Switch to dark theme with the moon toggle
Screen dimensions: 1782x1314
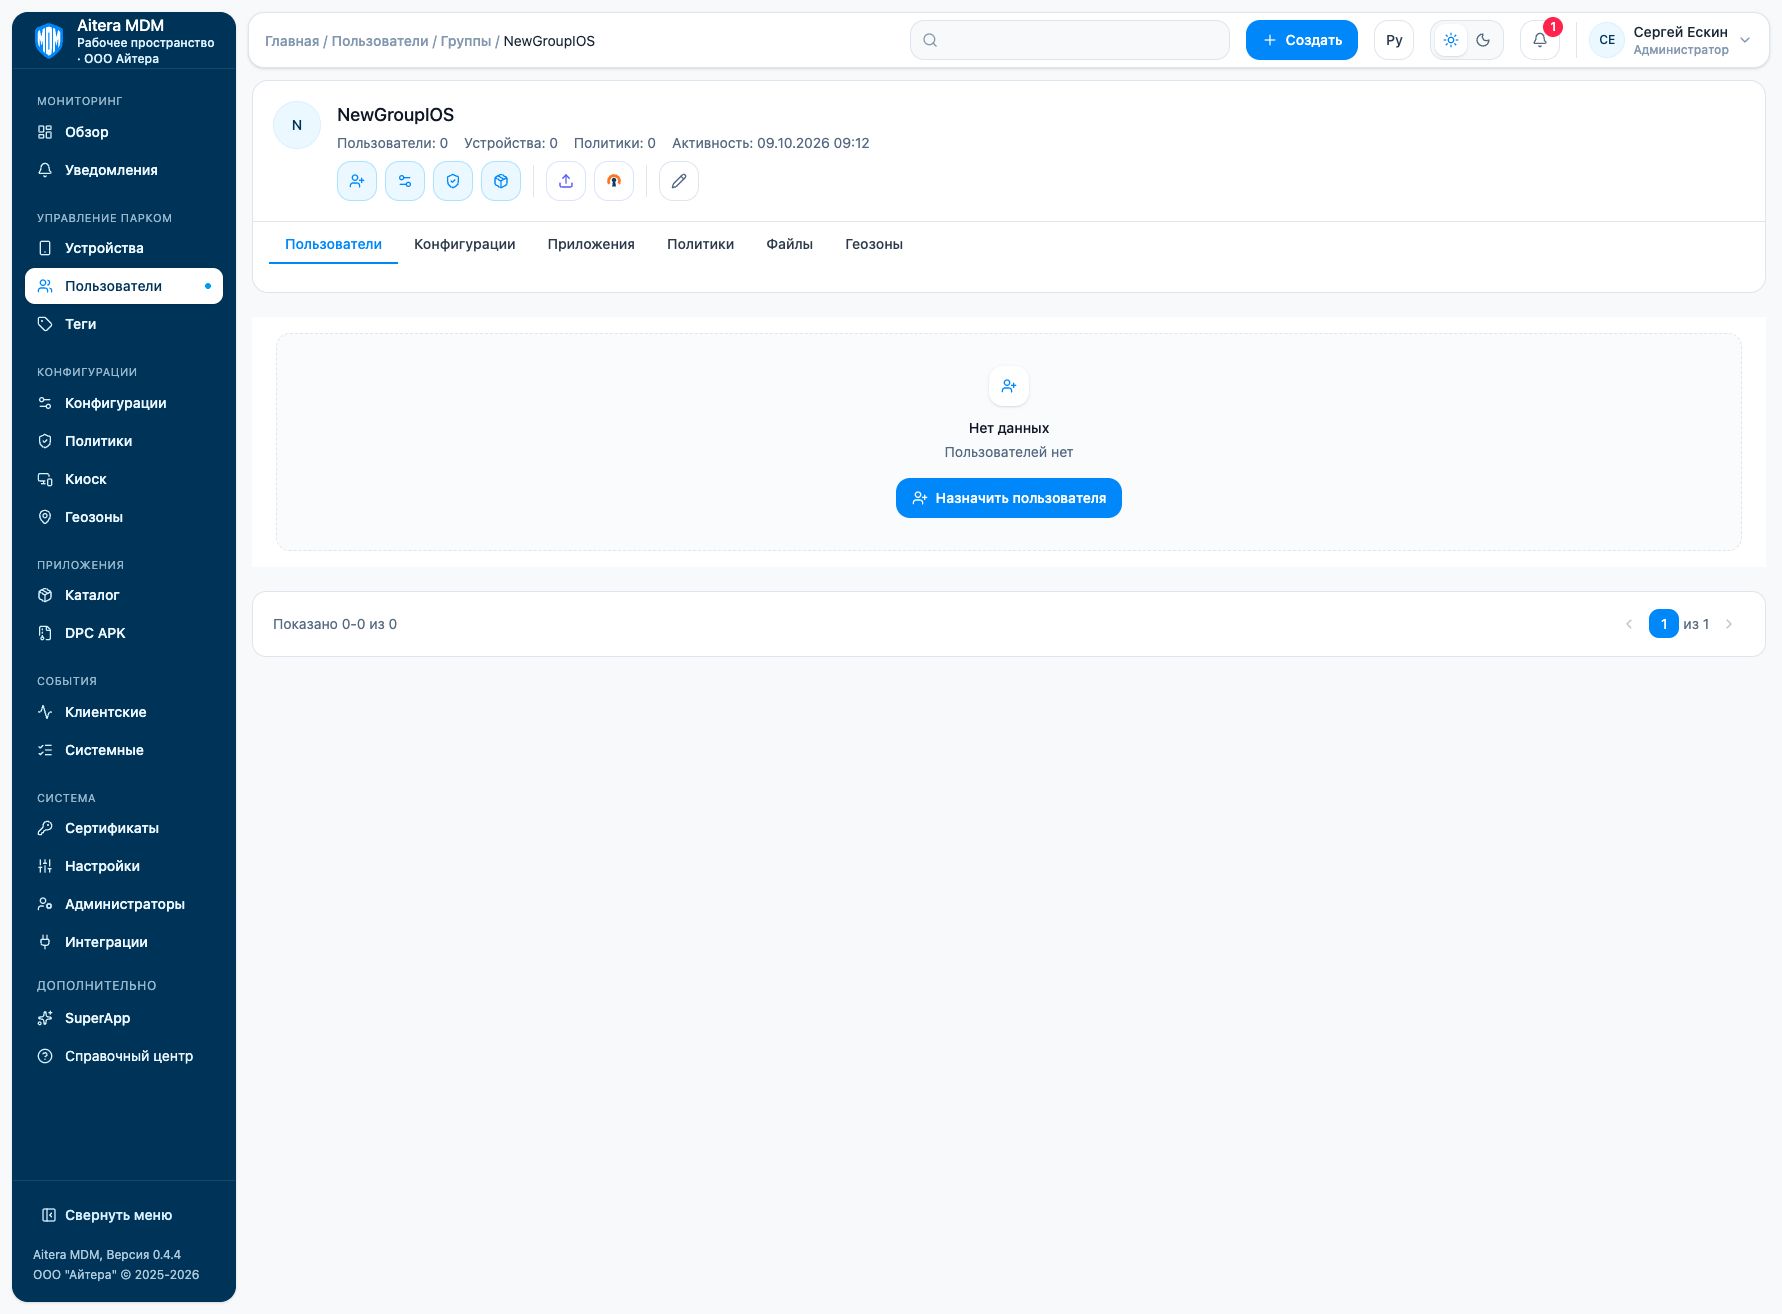[x=1483, y=40]
